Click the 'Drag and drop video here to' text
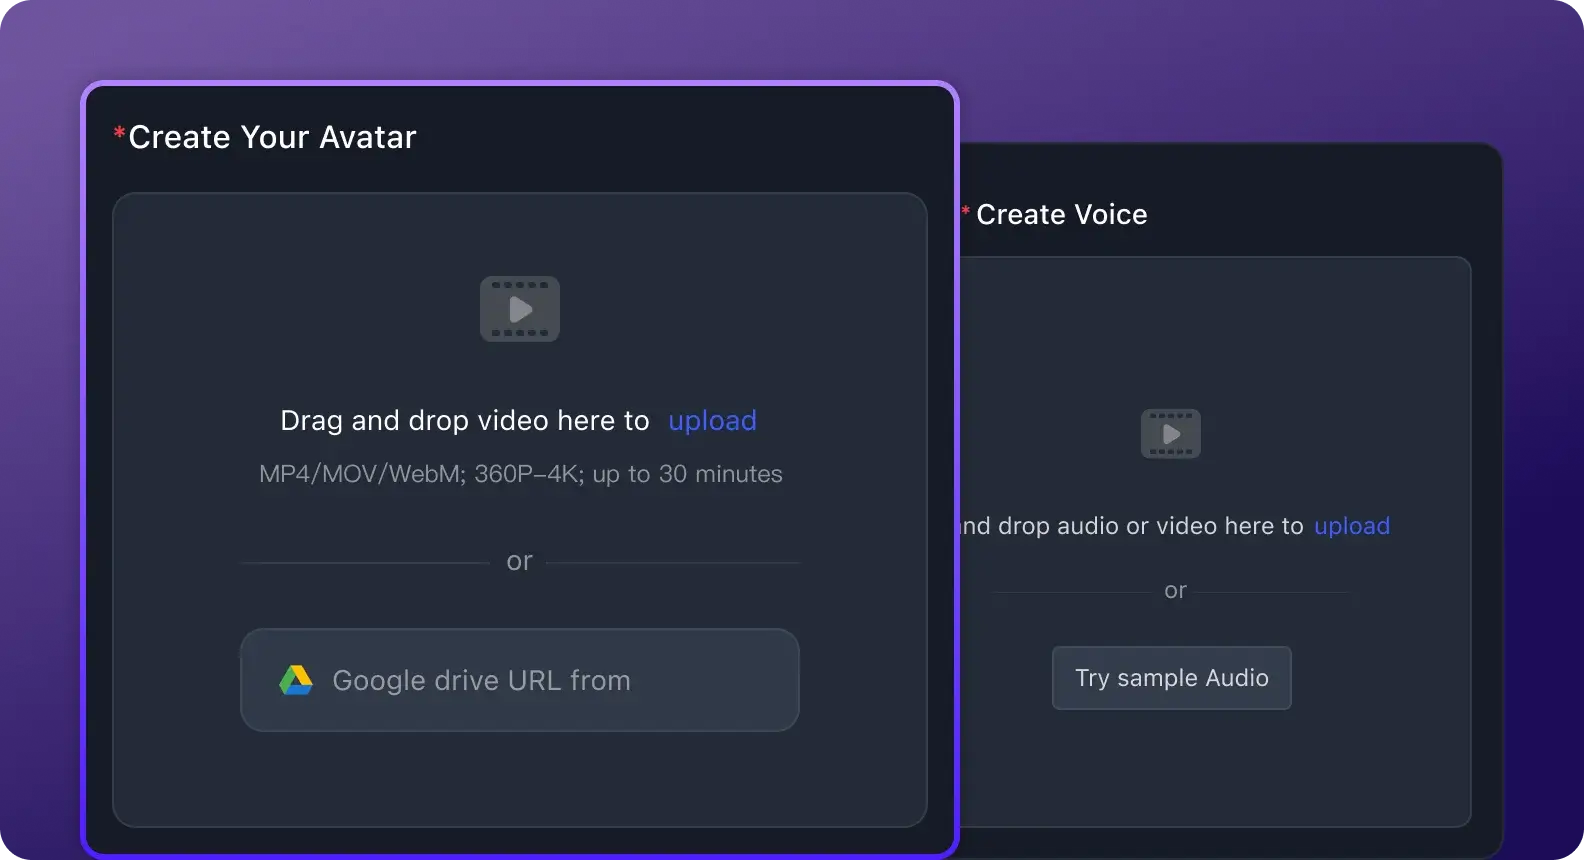Screen dimensions: 1584x860 pos(464,421)
